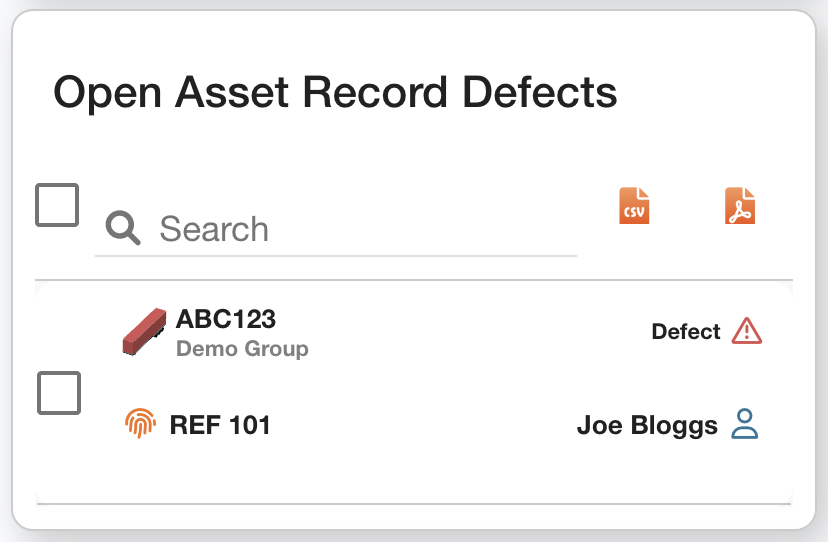
Task: Click empty gap between CSV and PDF icons
Action: 687,206
